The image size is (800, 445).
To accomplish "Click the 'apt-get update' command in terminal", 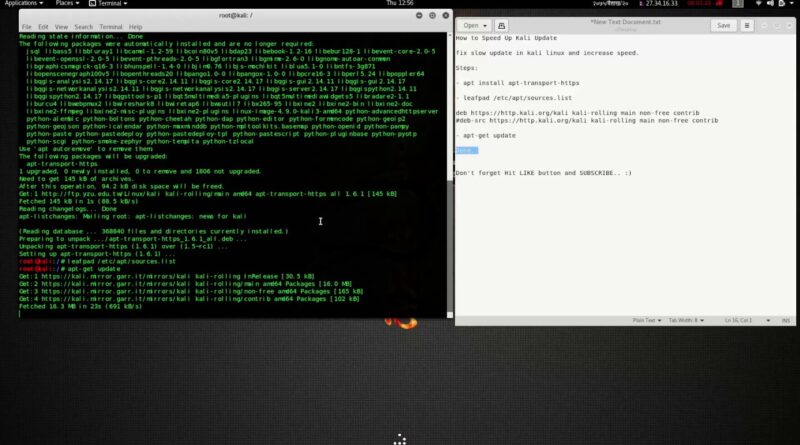I will click(94, 268).
